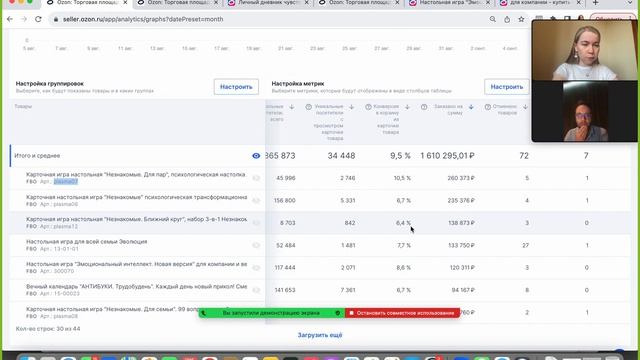Click the 'Итого и среднее' row label
Viewport: 640px width, 360px height.
coord(37,156)
